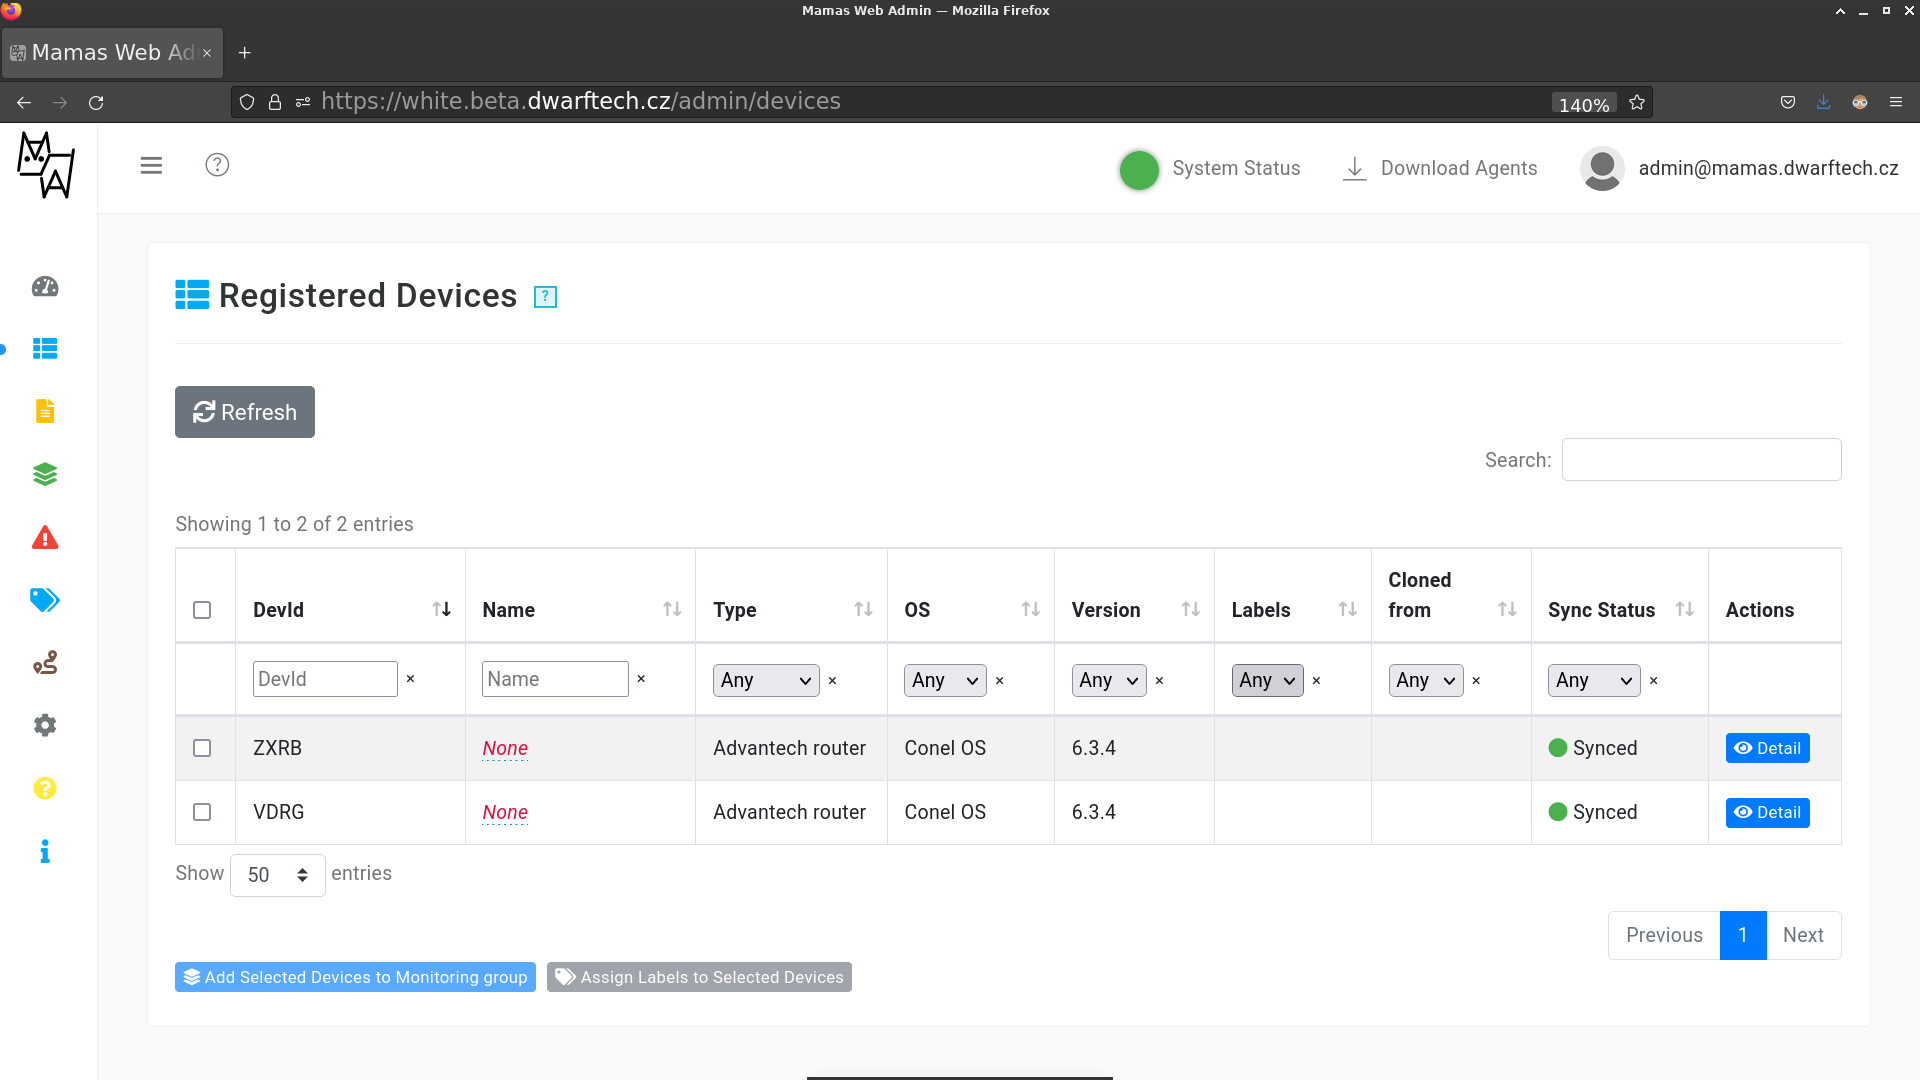Click the blue tags icon in sidebar
1920x1080 pixels.
pos(45,600)
